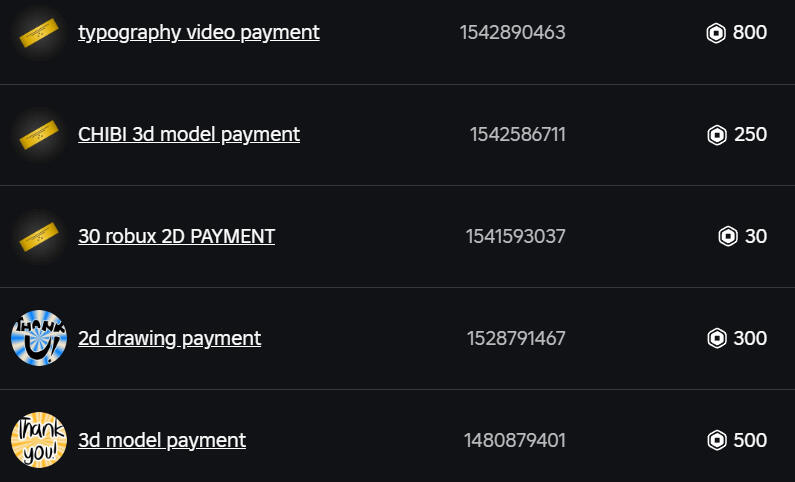
Task: Open the 2d drawing payment link
Action: click(x=169, y=339)
